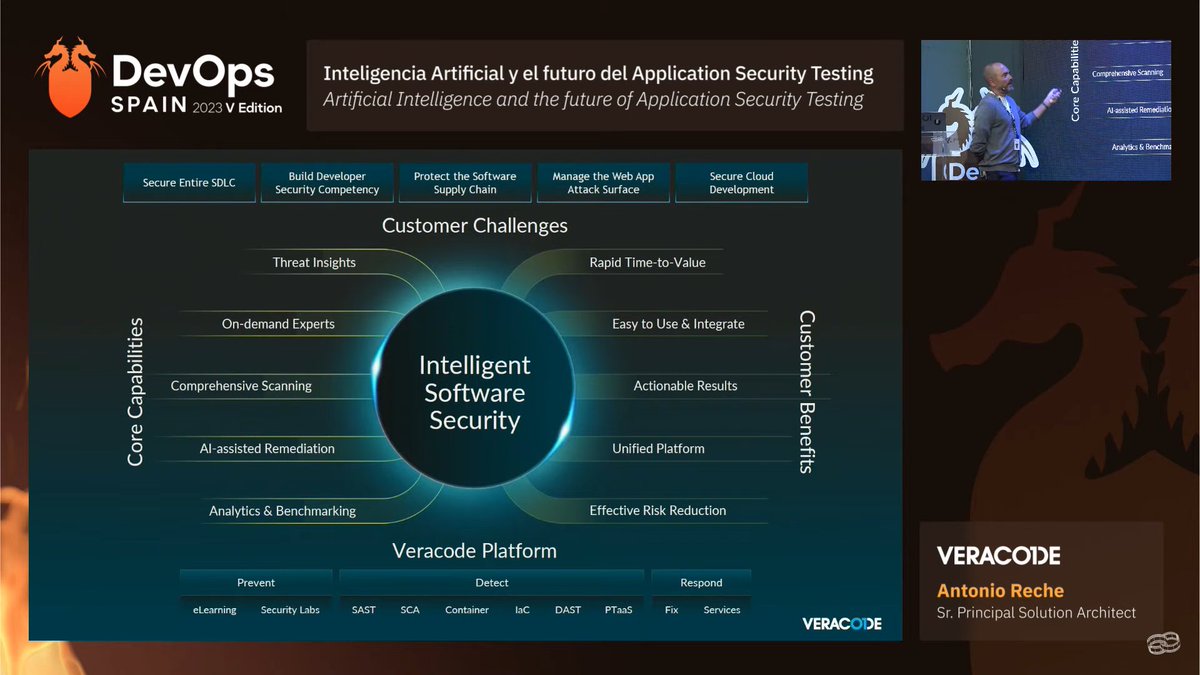Click the English italic talk title
Screen dimensions: 1200x675
(x=593, y=99)
